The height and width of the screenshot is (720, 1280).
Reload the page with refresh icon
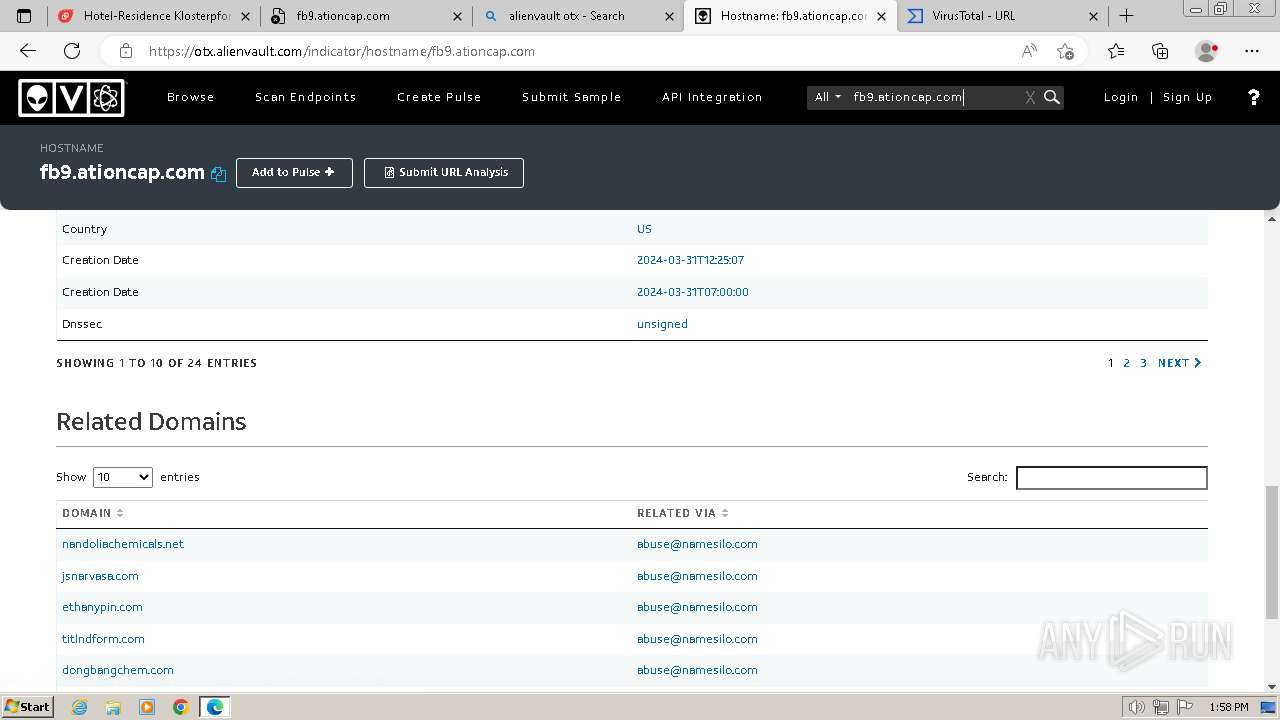(x=71, y=51)
